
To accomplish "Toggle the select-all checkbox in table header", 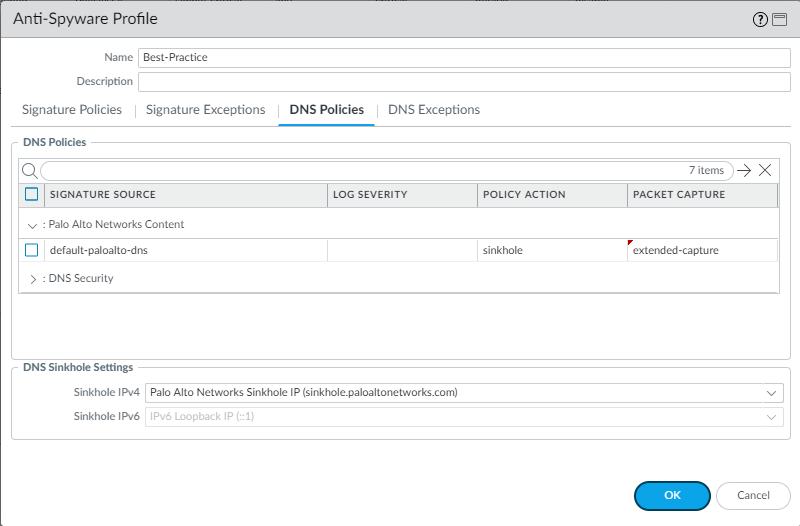I will [32, 194].
